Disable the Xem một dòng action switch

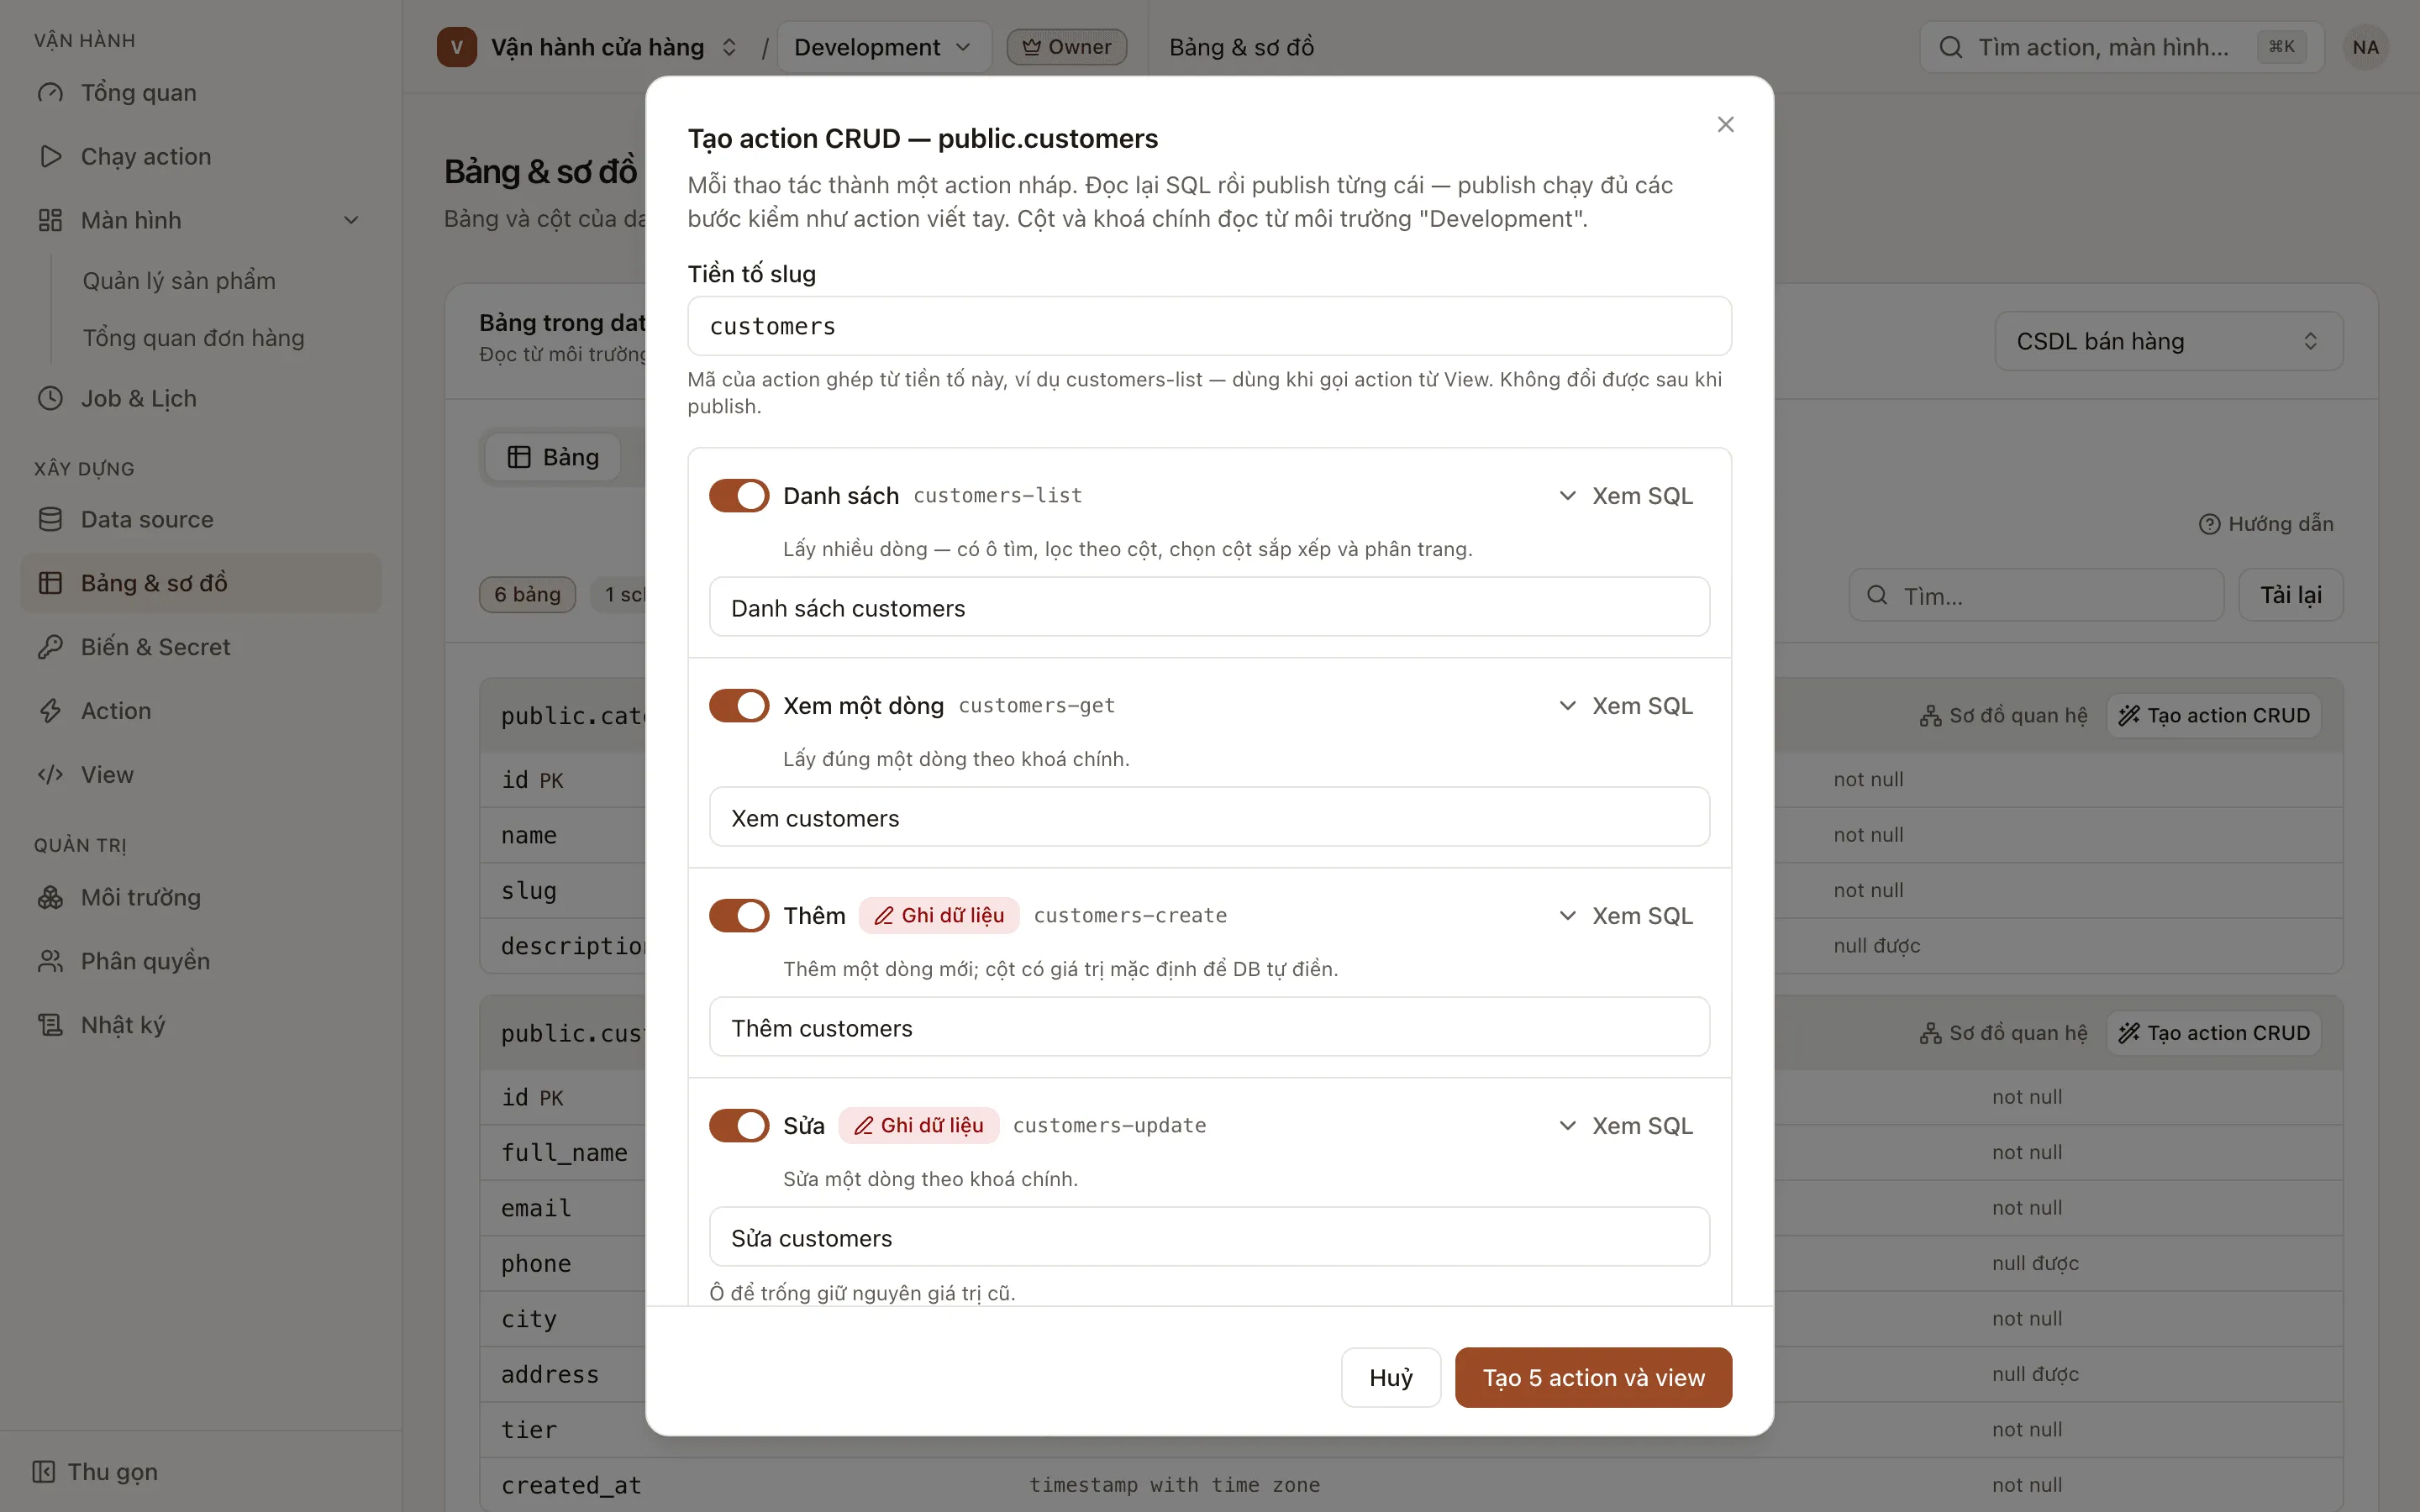[x=739, y=706]
